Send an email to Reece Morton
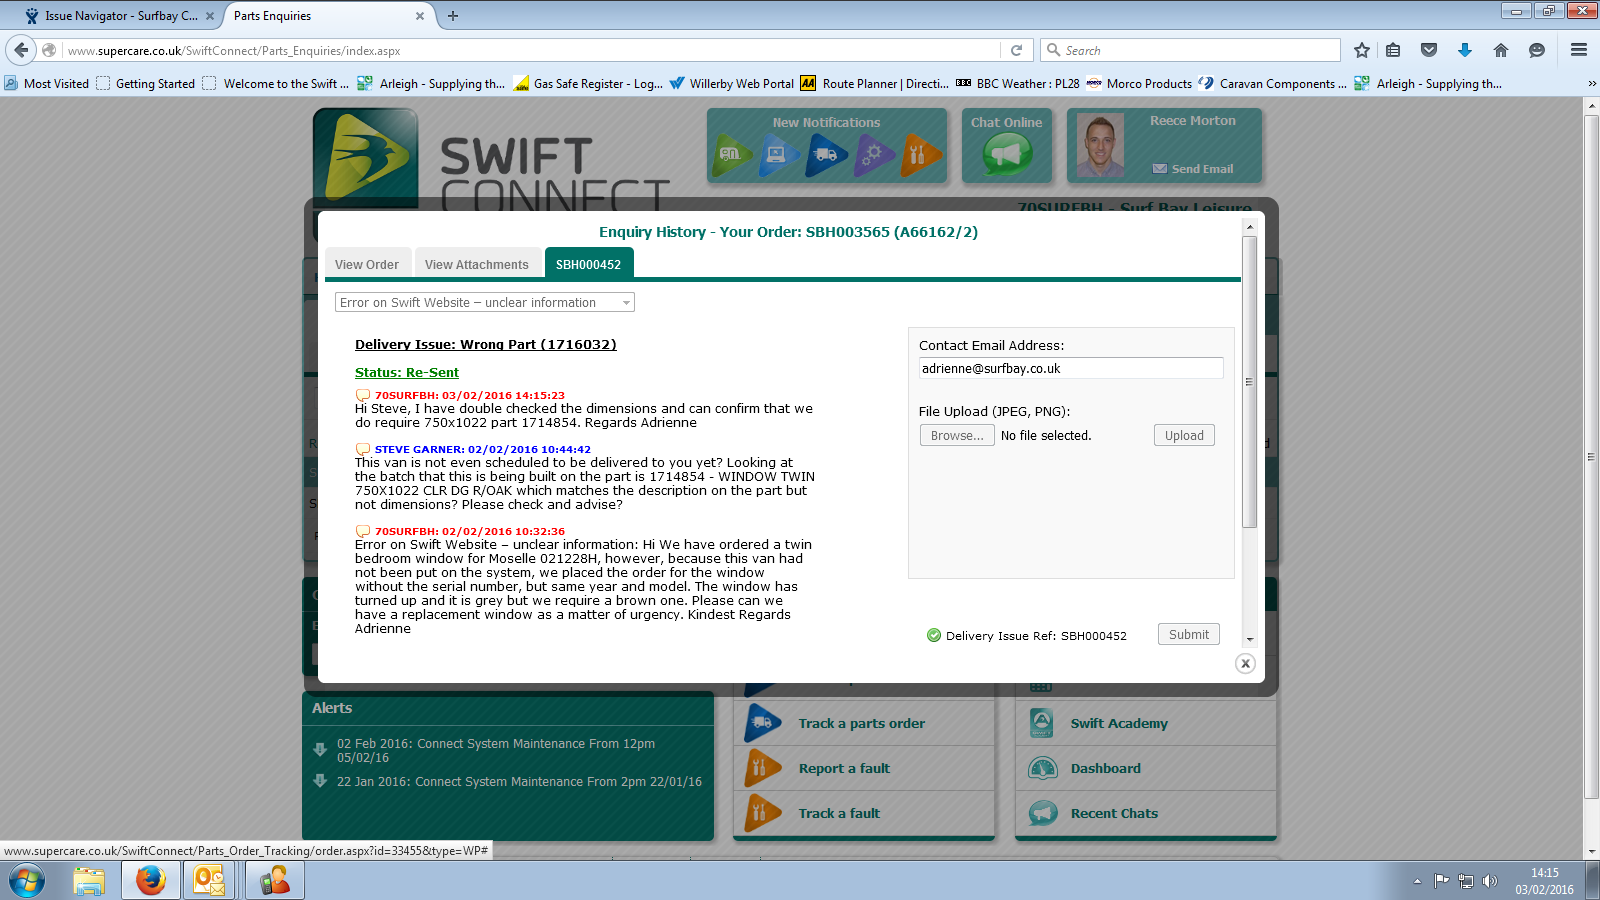 coord(1193,169)
